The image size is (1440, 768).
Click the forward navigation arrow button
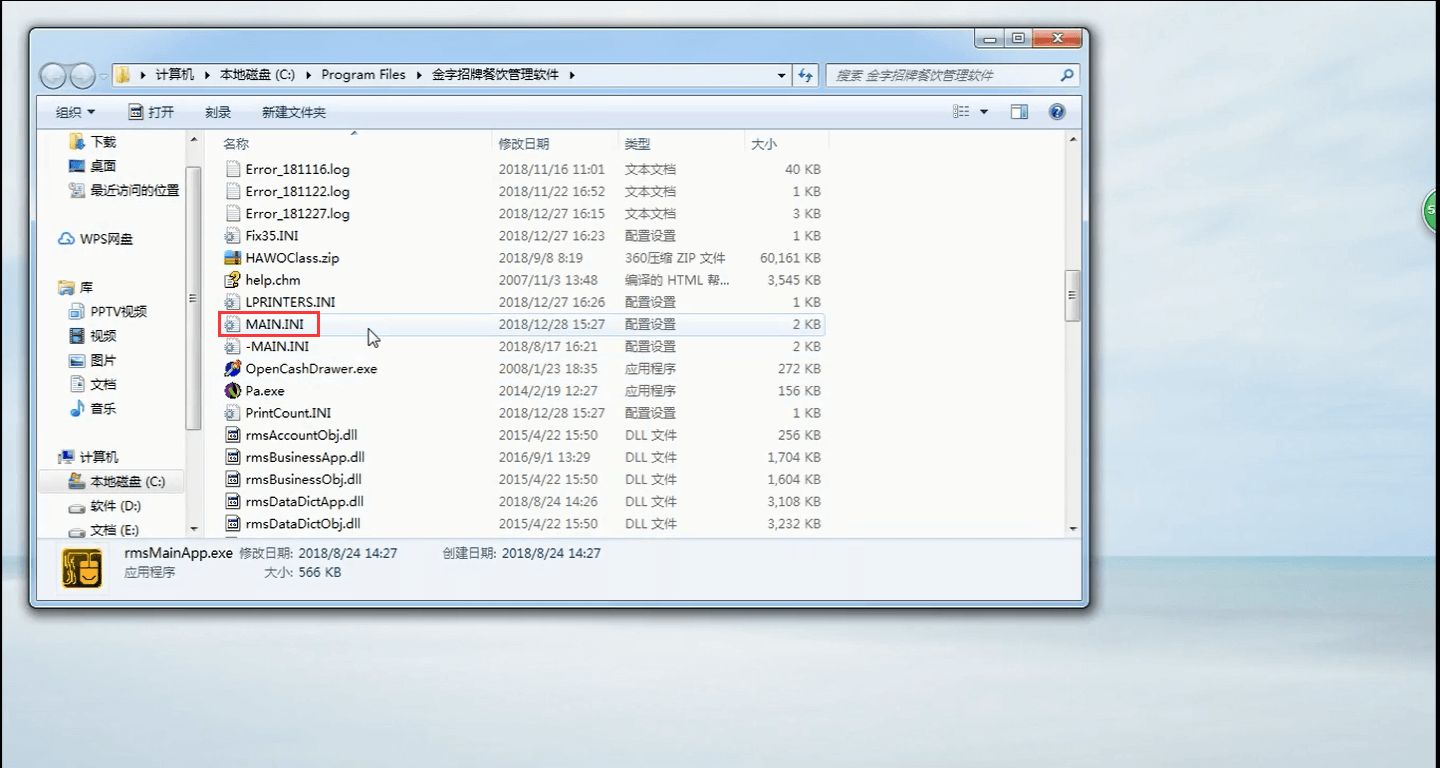pyautogui.click(x=82, y=75)
